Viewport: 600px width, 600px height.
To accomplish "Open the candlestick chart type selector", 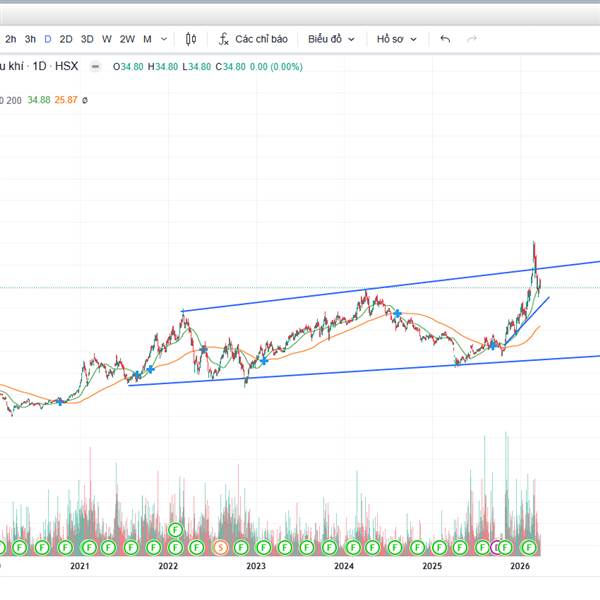I will [x=191, y=39].
